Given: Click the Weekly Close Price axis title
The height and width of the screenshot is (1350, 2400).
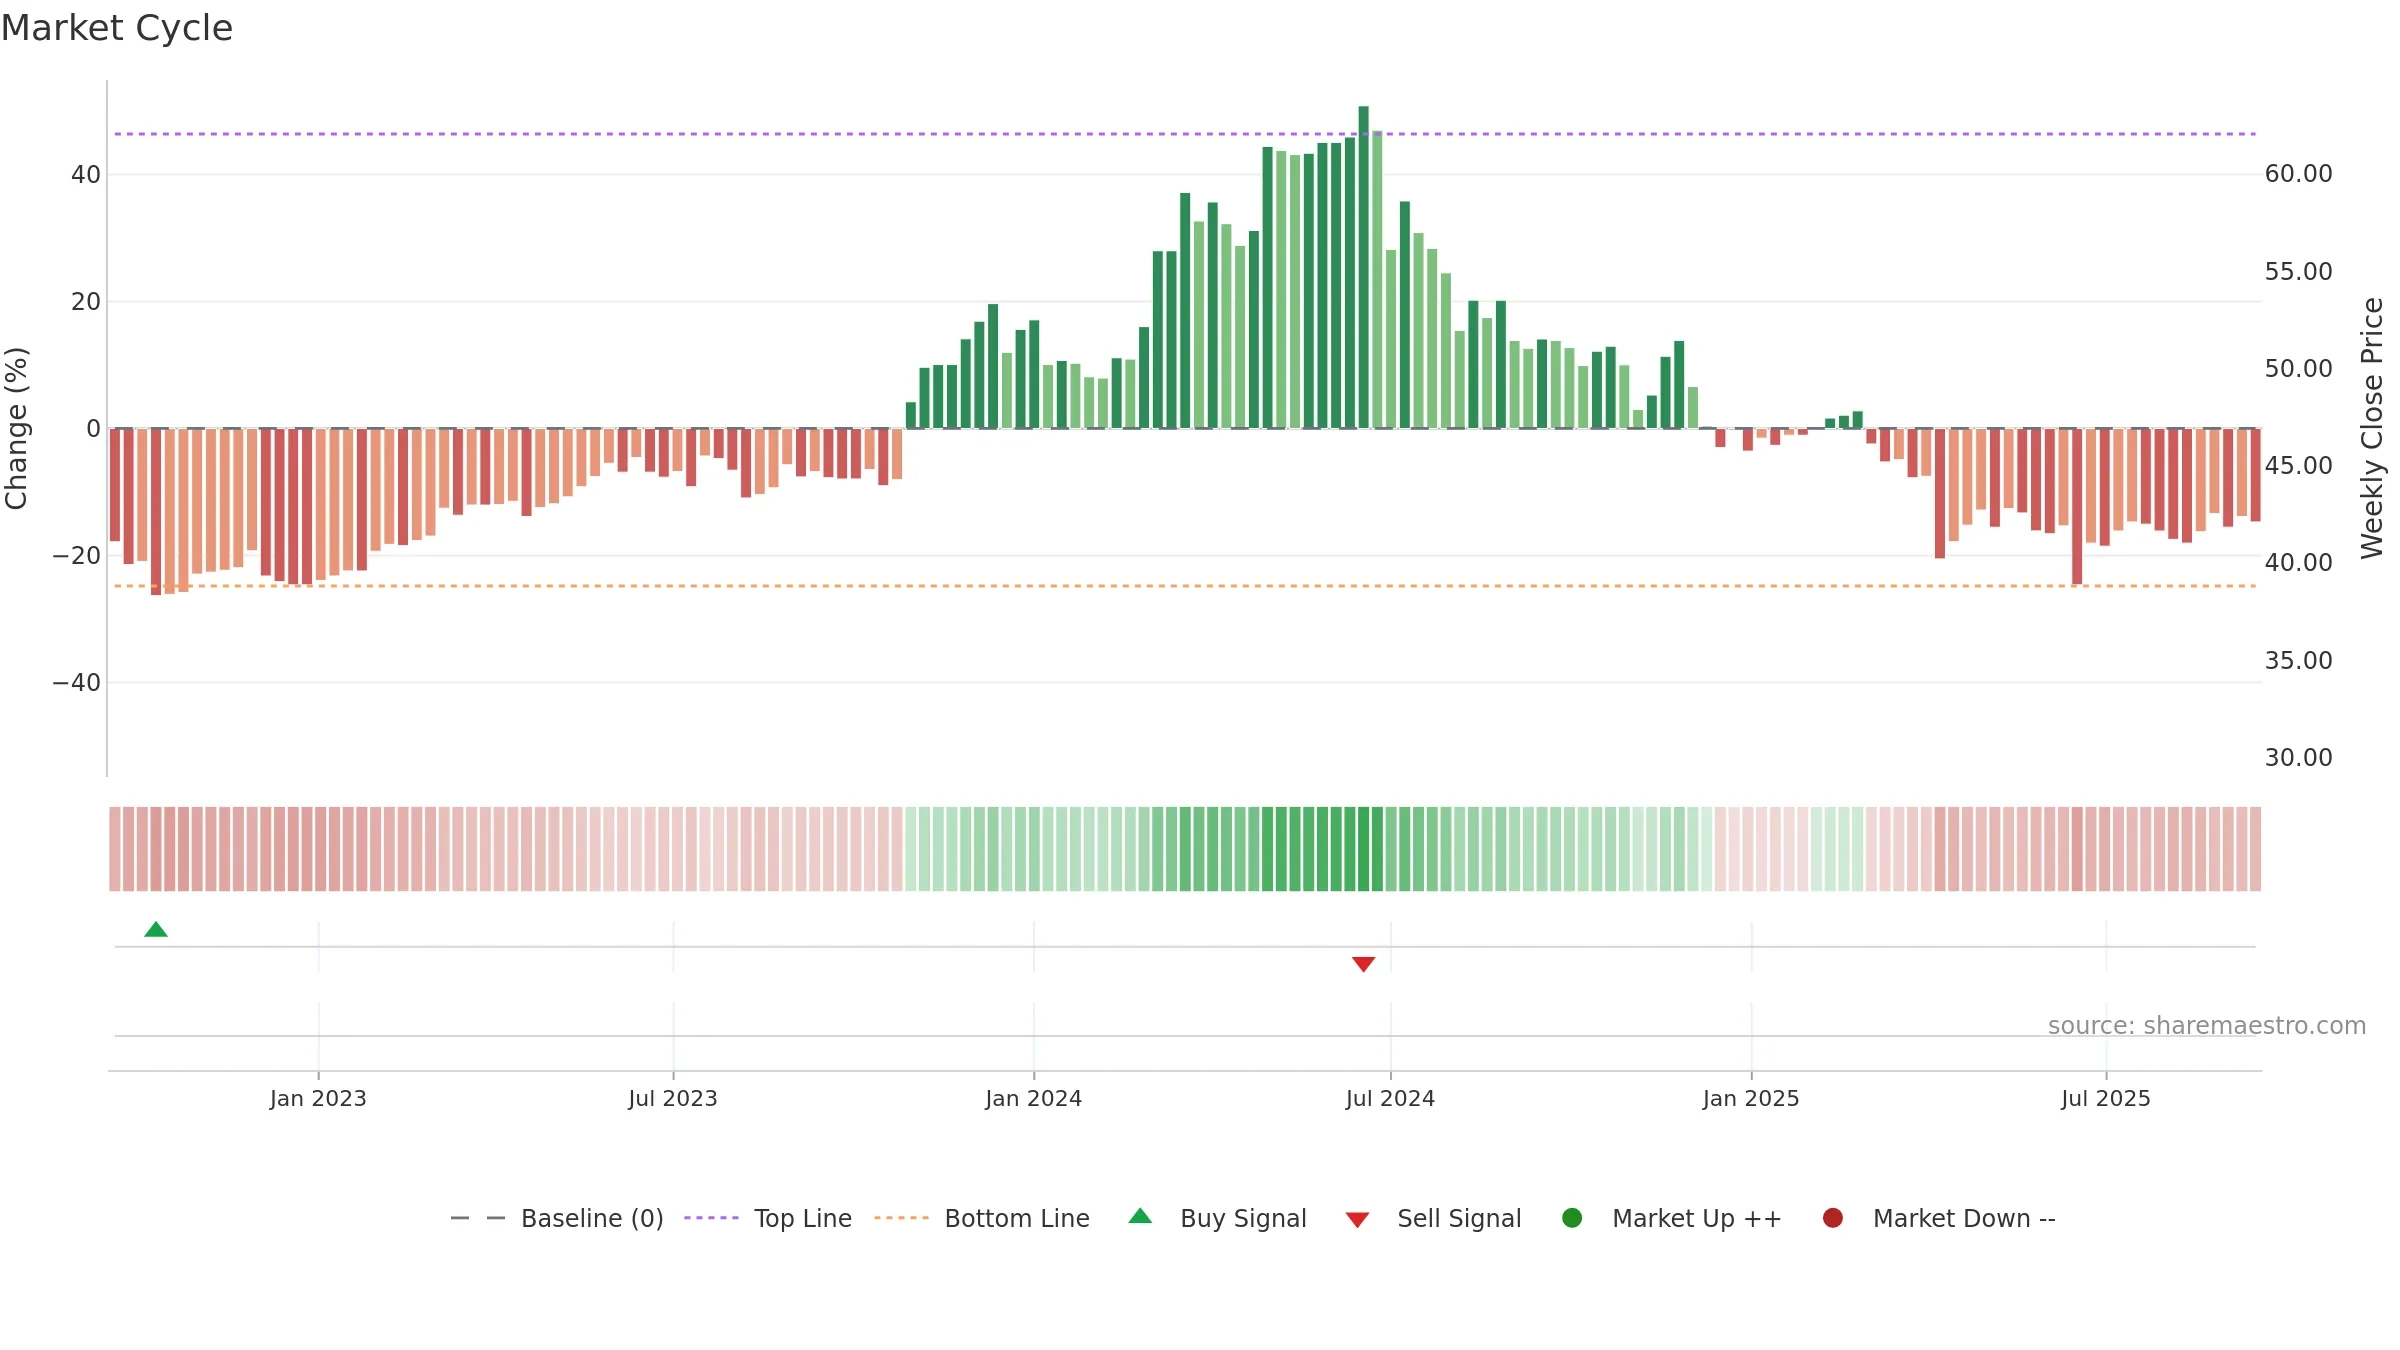Looking at the screenshot, I should [x=2373, y=428].
